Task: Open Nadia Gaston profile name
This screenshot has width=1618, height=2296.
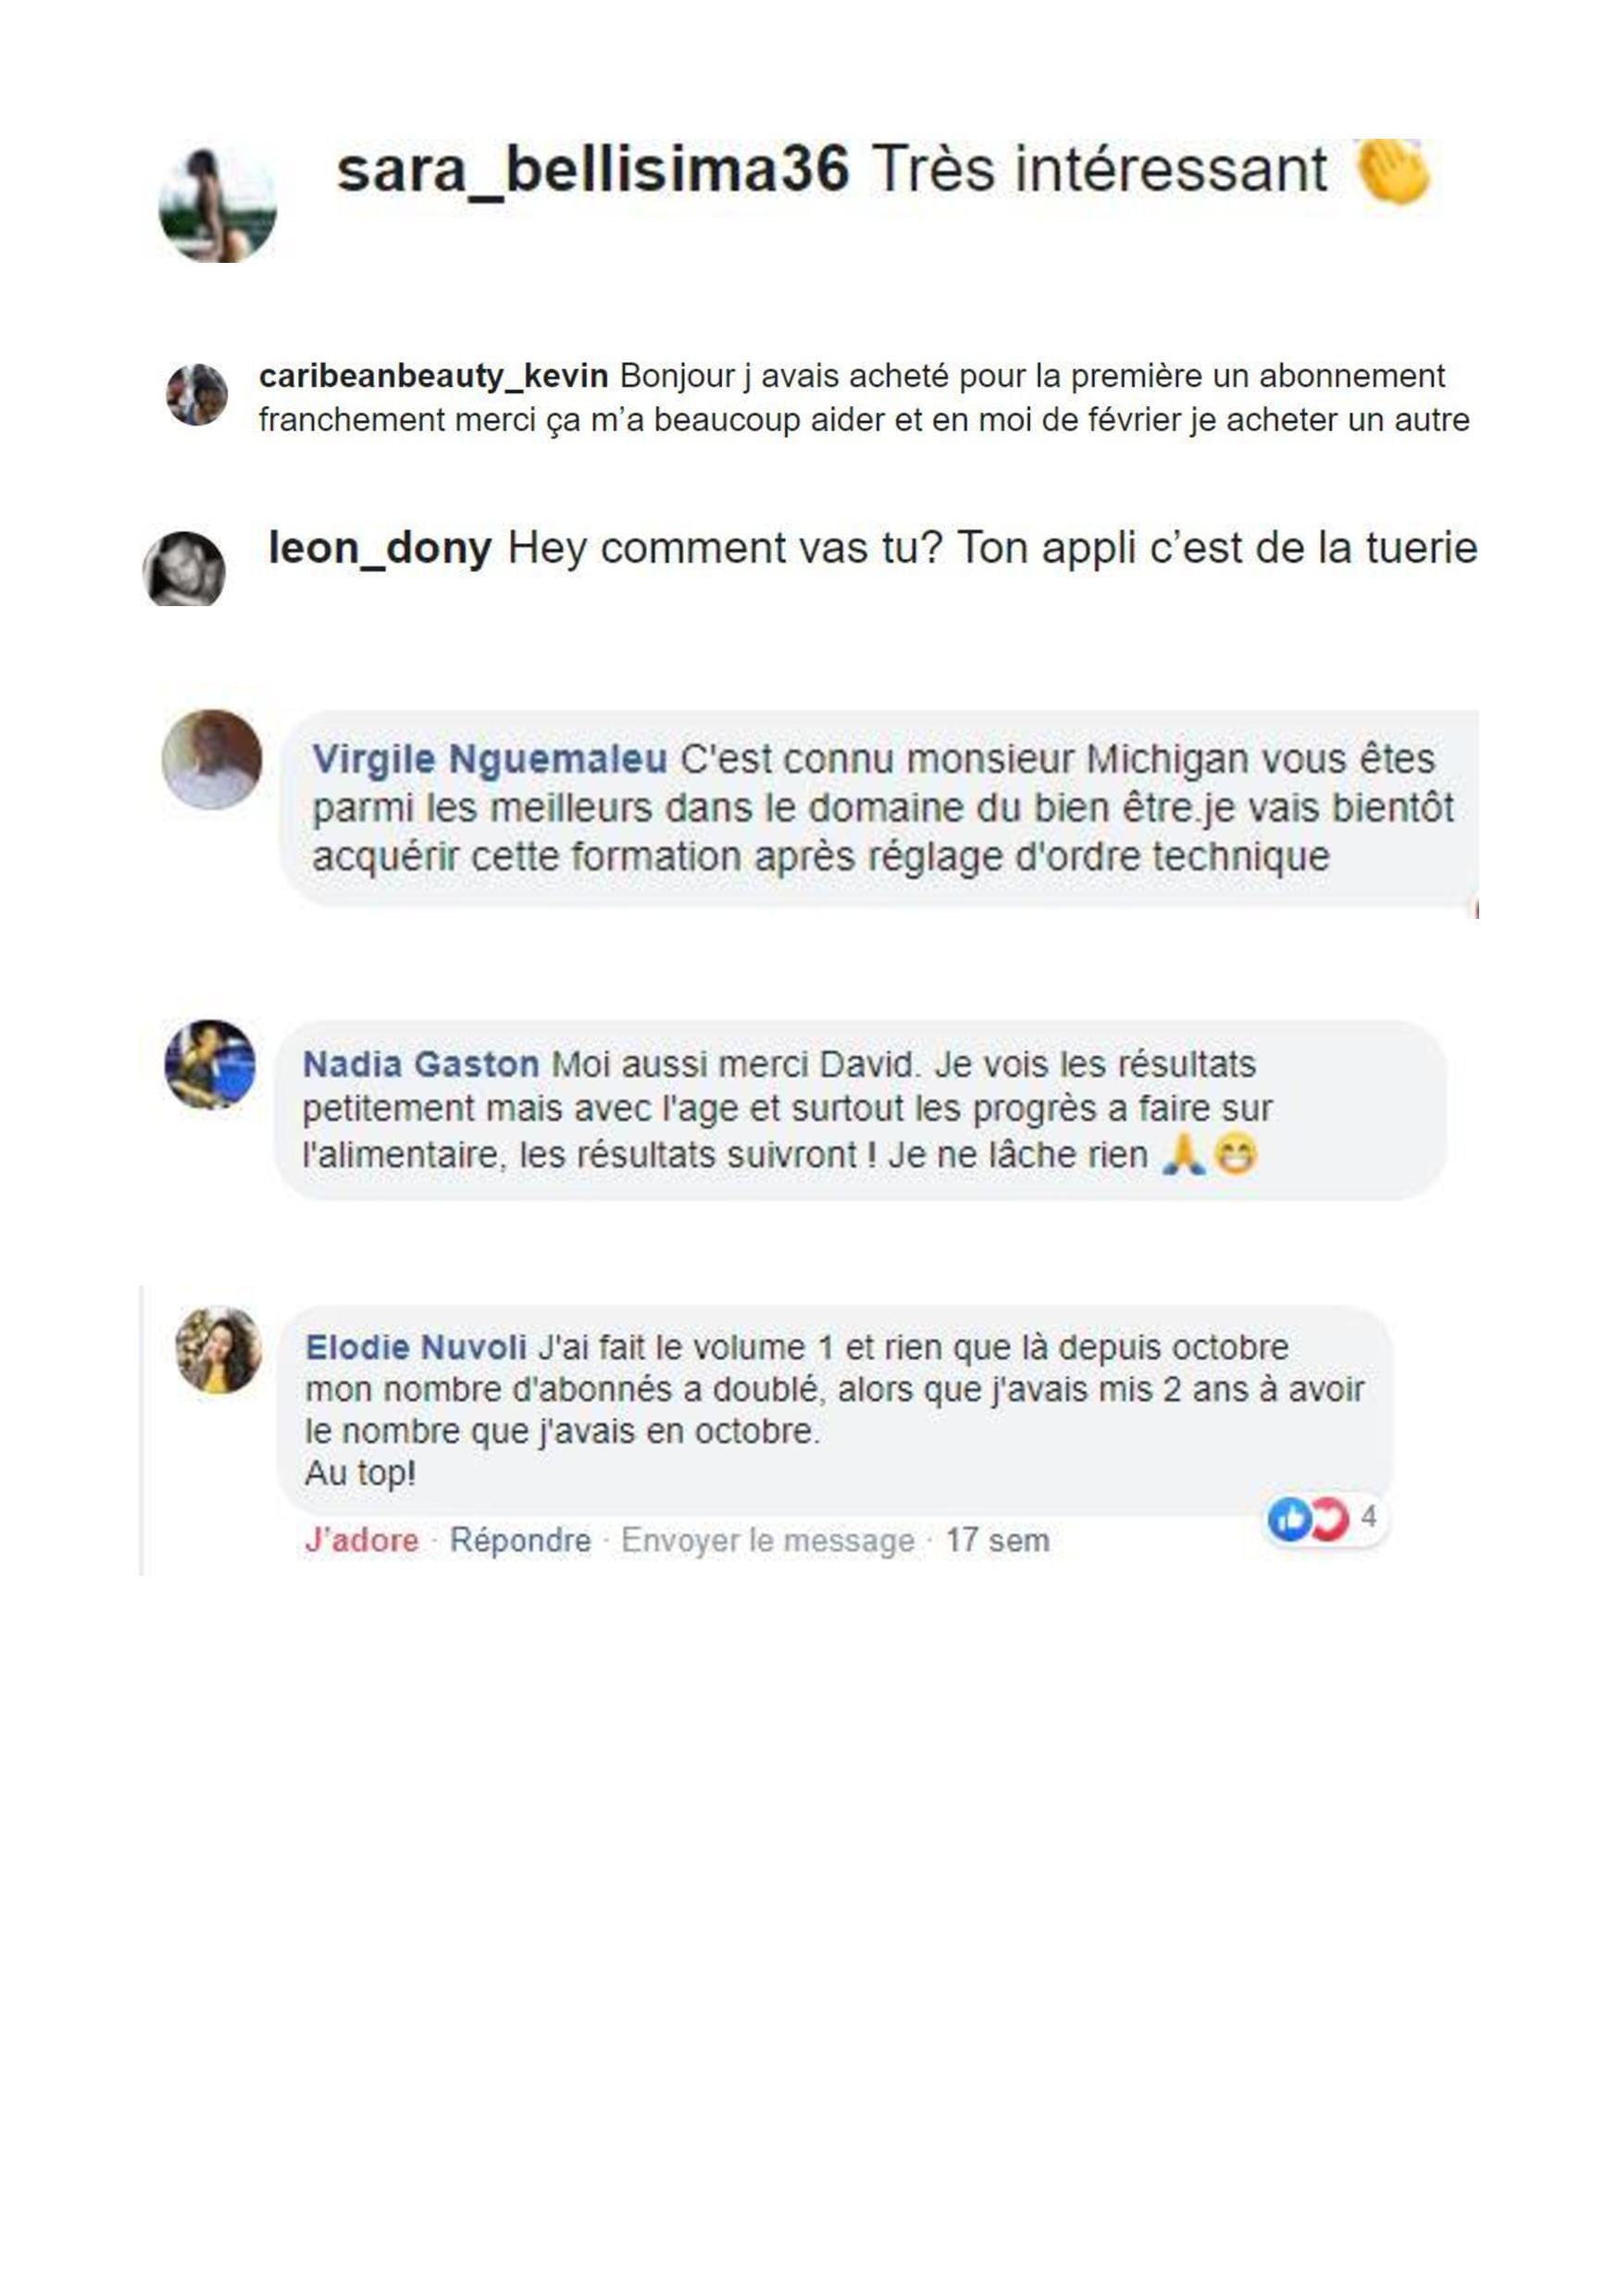Action: click(421, 1064)
